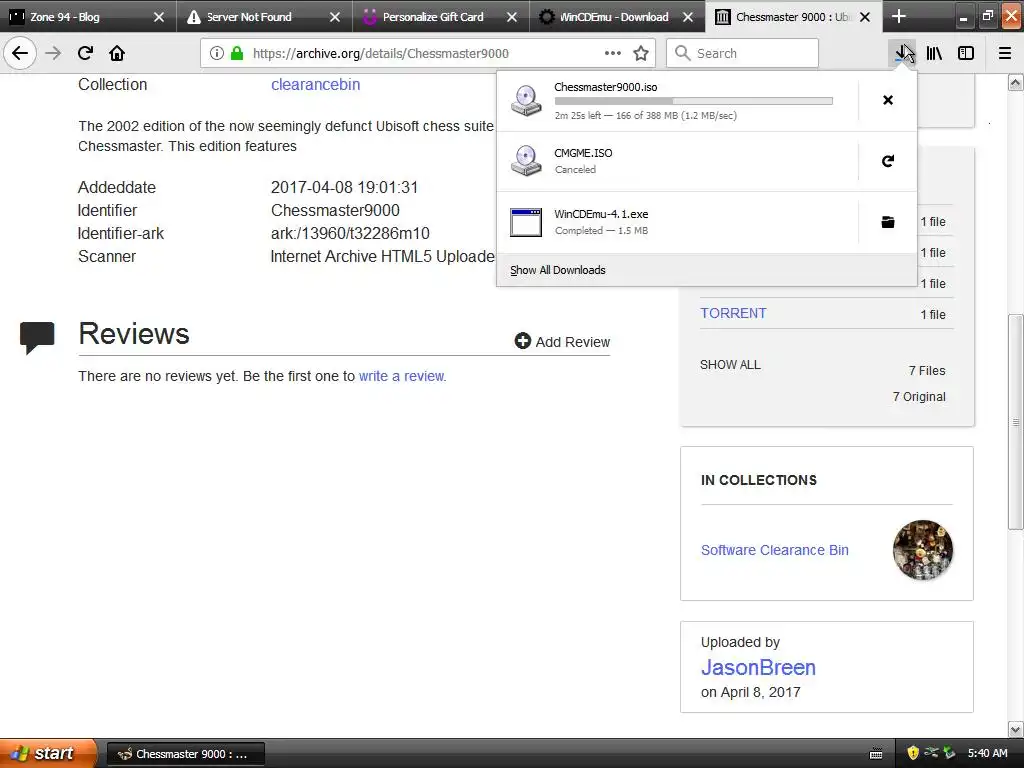Click the 7 Original text
The width and height of the screenshot is (1024, 768).
pyautogui.click(x=919, y=396)
